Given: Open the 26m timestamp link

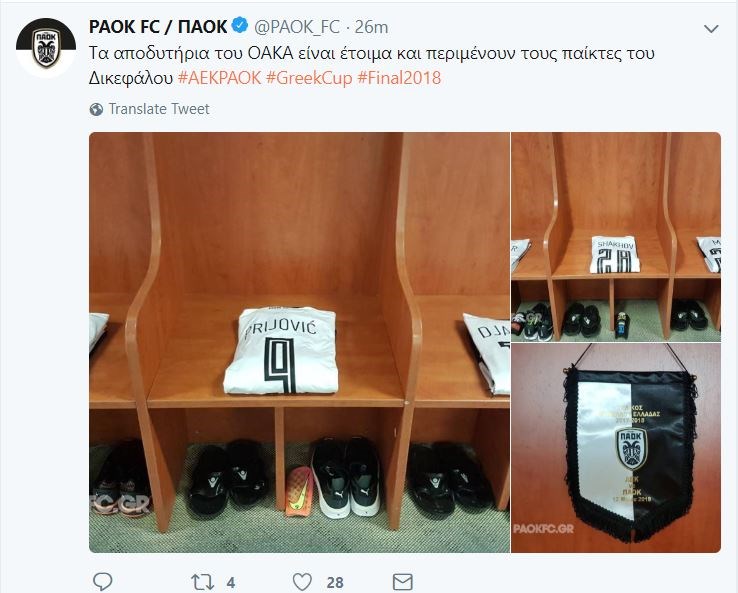Looking at the screenshot, I should pos(371,27).
